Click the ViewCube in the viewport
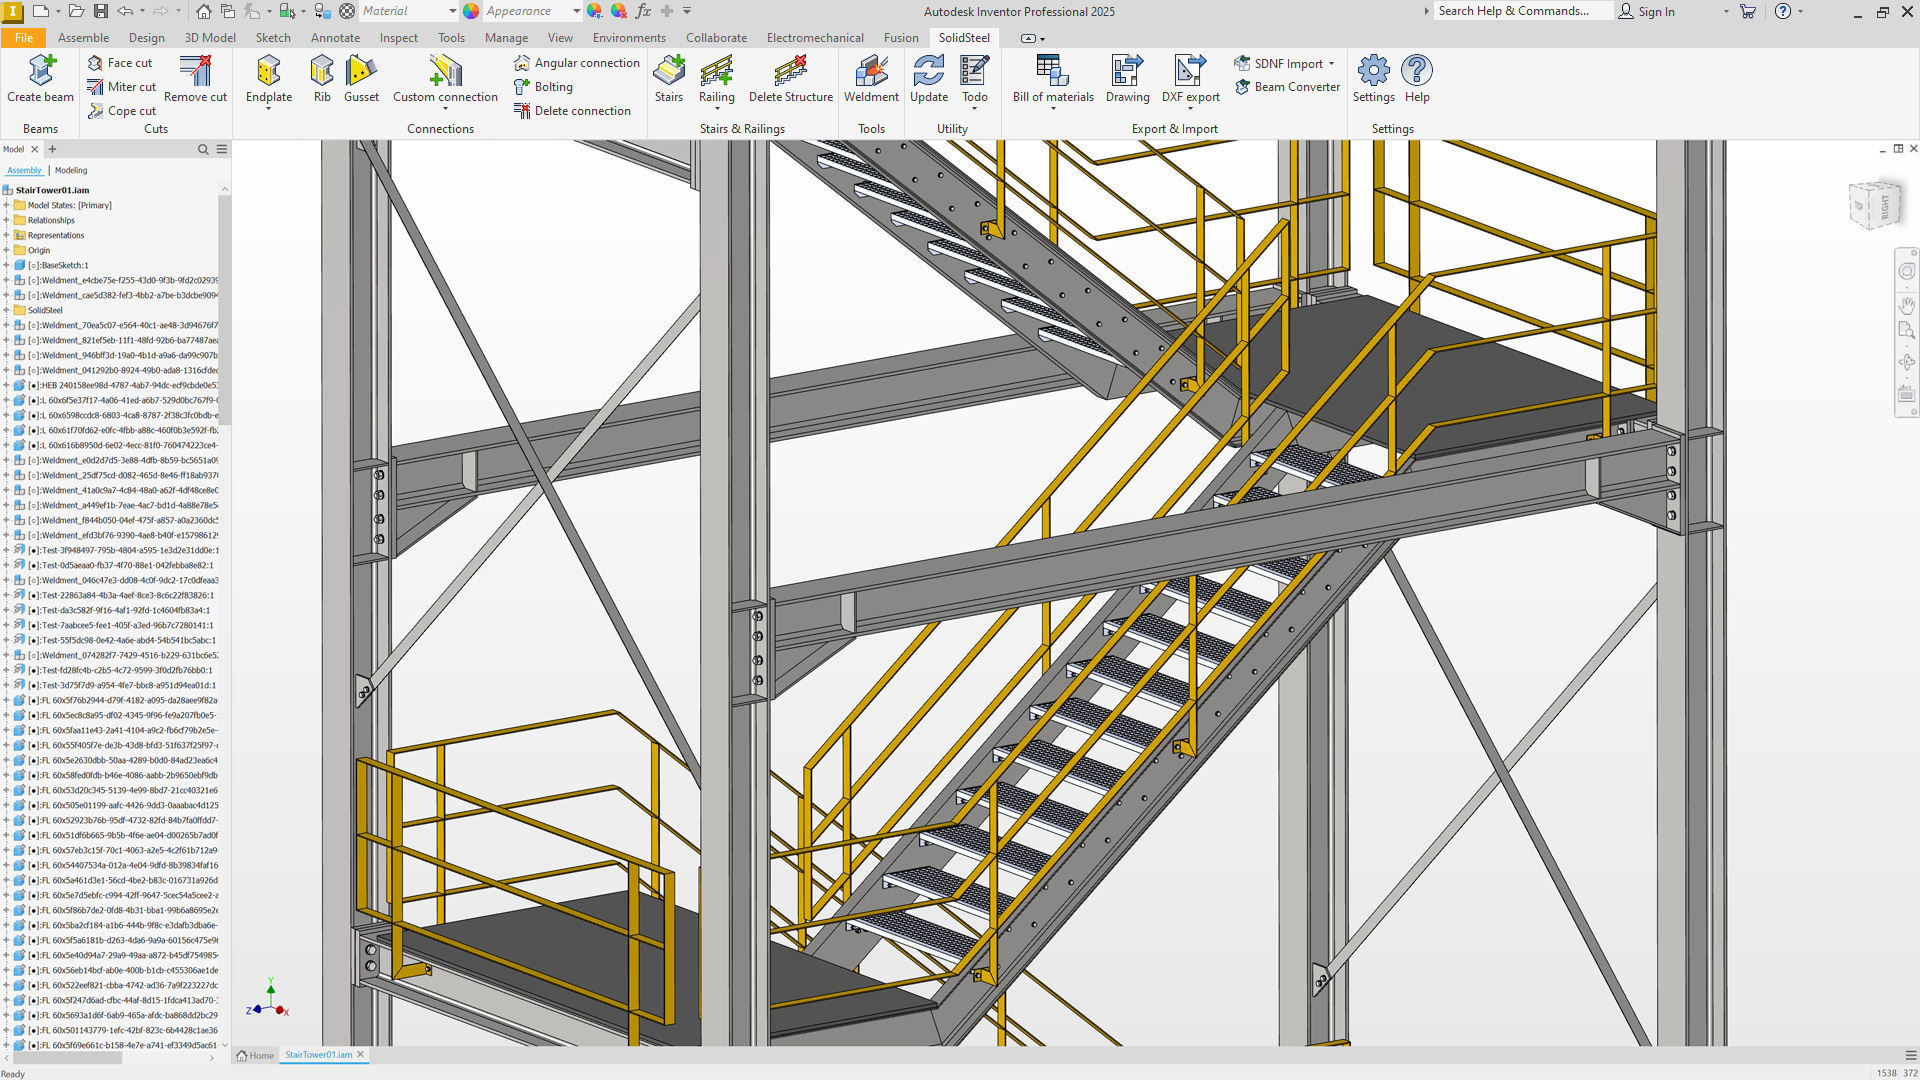Screen dimensions: 1920x1080 click(x=1874, y=205)
